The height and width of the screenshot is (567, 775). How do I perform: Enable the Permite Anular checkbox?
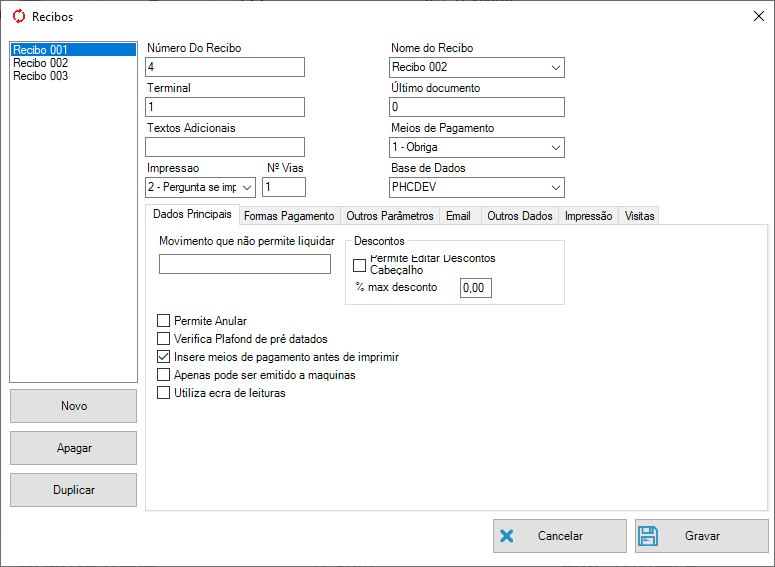tap(164, 321)
